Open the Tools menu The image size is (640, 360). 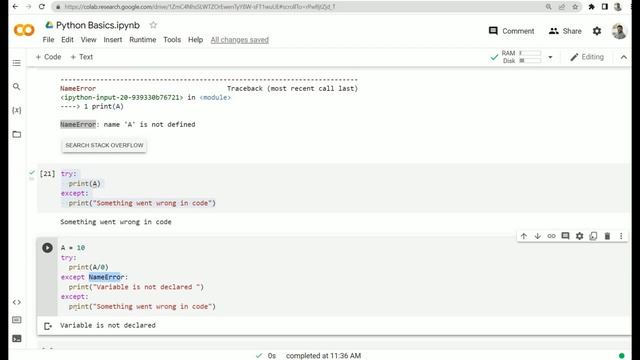(x=172, y=40)
